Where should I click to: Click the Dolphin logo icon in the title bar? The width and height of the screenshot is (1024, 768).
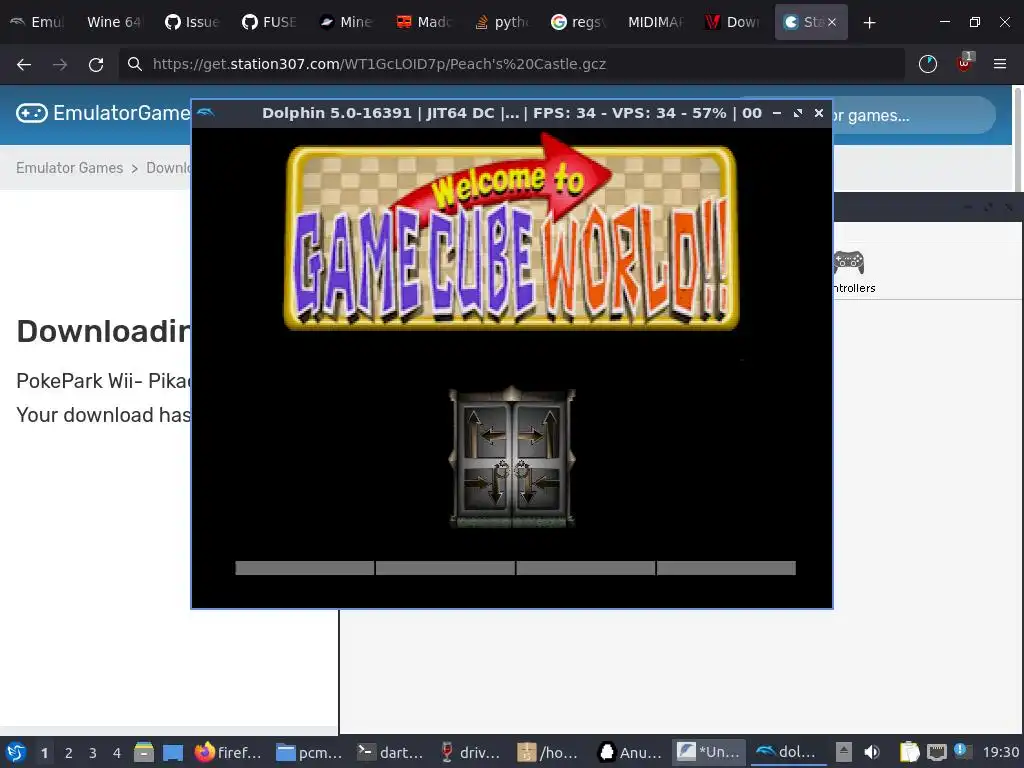[x=205, y=112]
